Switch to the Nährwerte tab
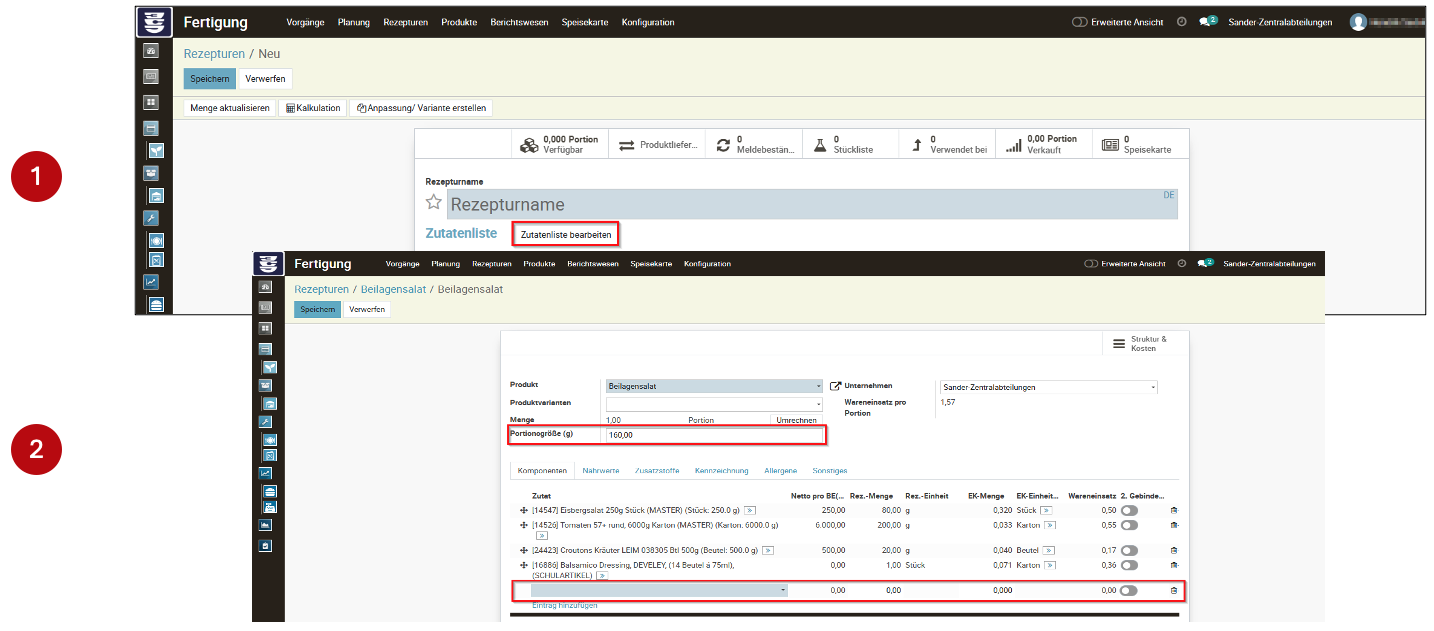This screenshot has width=1434, height=631. (600, 470)
